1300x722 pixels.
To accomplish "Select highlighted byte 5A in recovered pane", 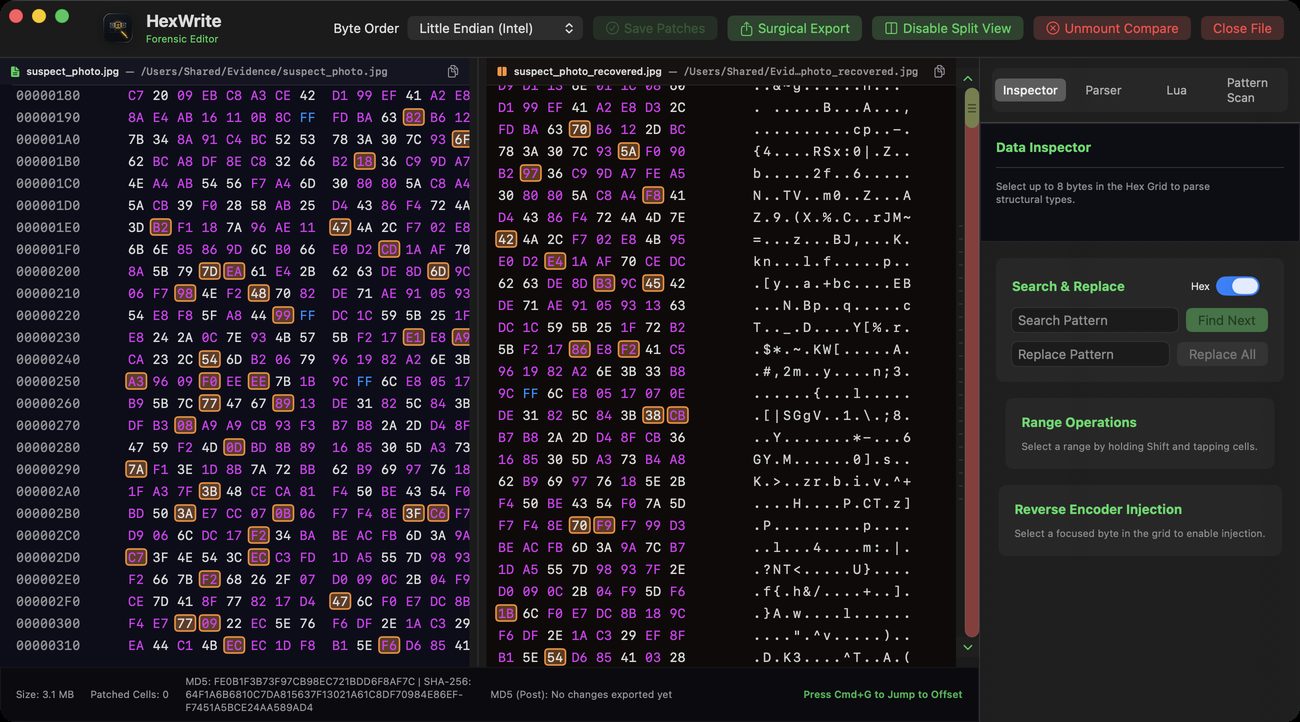I will pos(628,151).
